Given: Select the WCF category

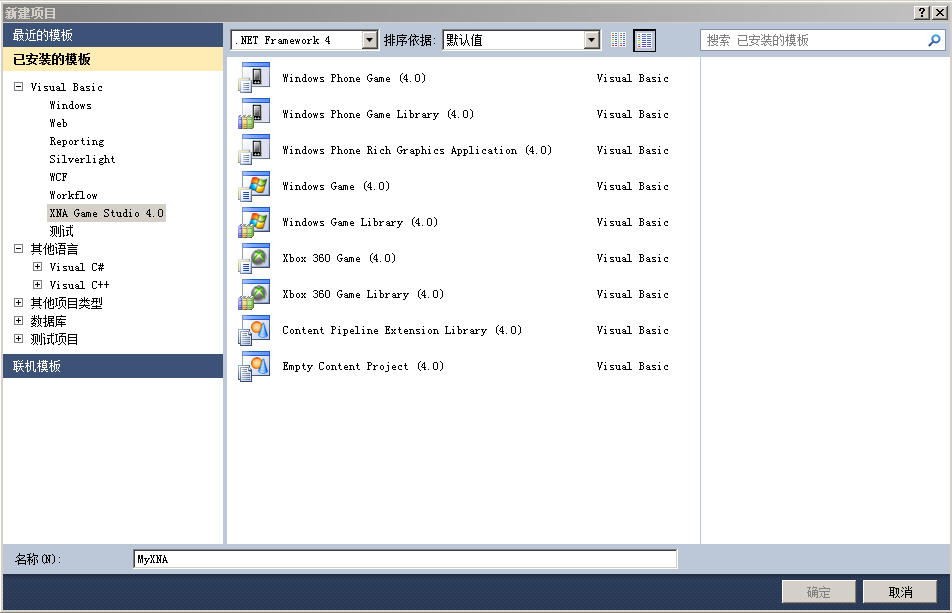Looking at the screenshot, I should 58,177.
